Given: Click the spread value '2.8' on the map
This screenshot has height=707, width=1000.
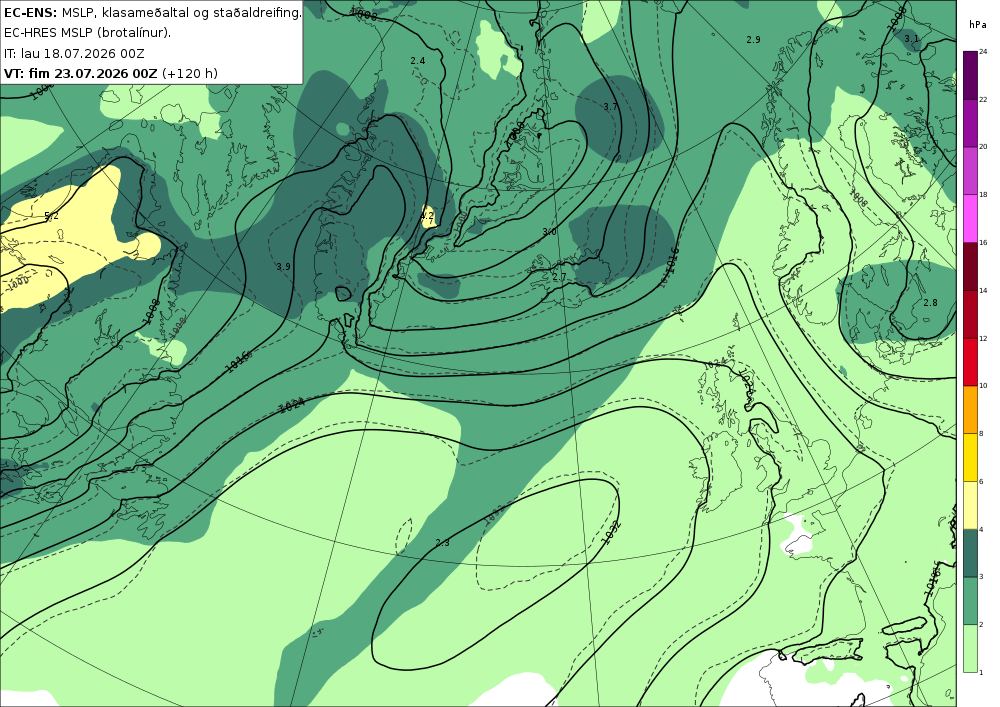Looking at the screenshot, I should 930,303.
